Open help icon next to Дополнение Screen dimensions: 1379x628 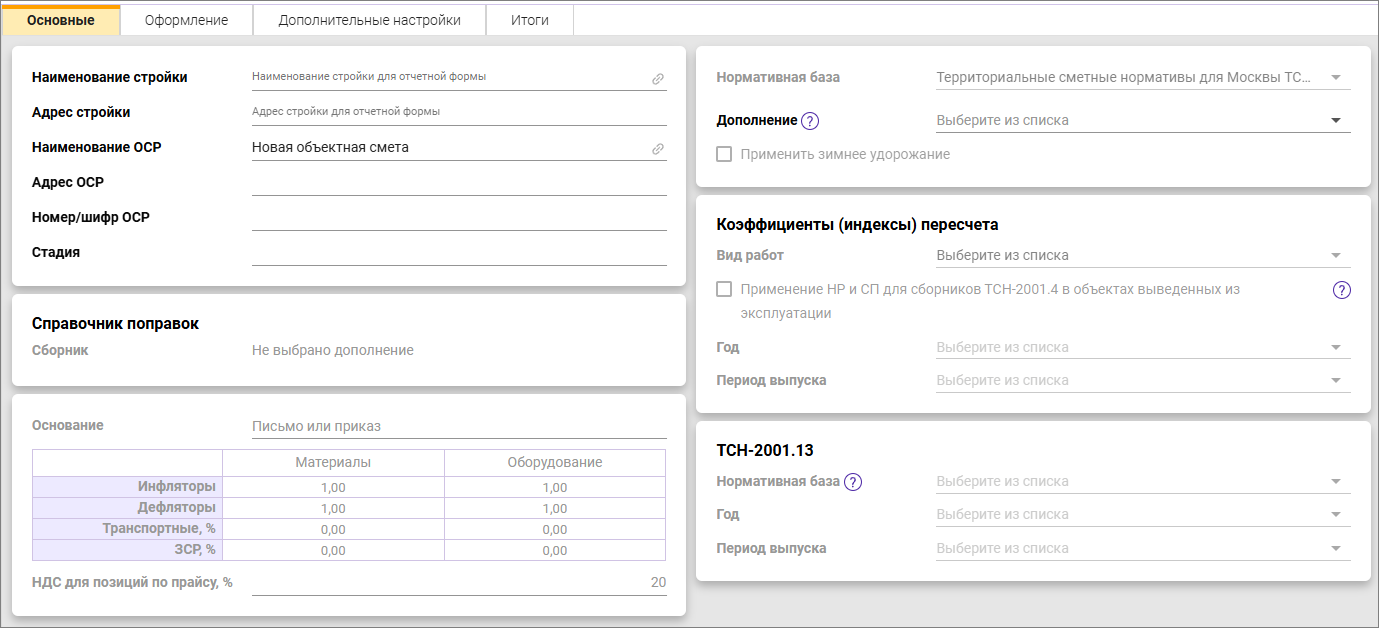point(810,121)
